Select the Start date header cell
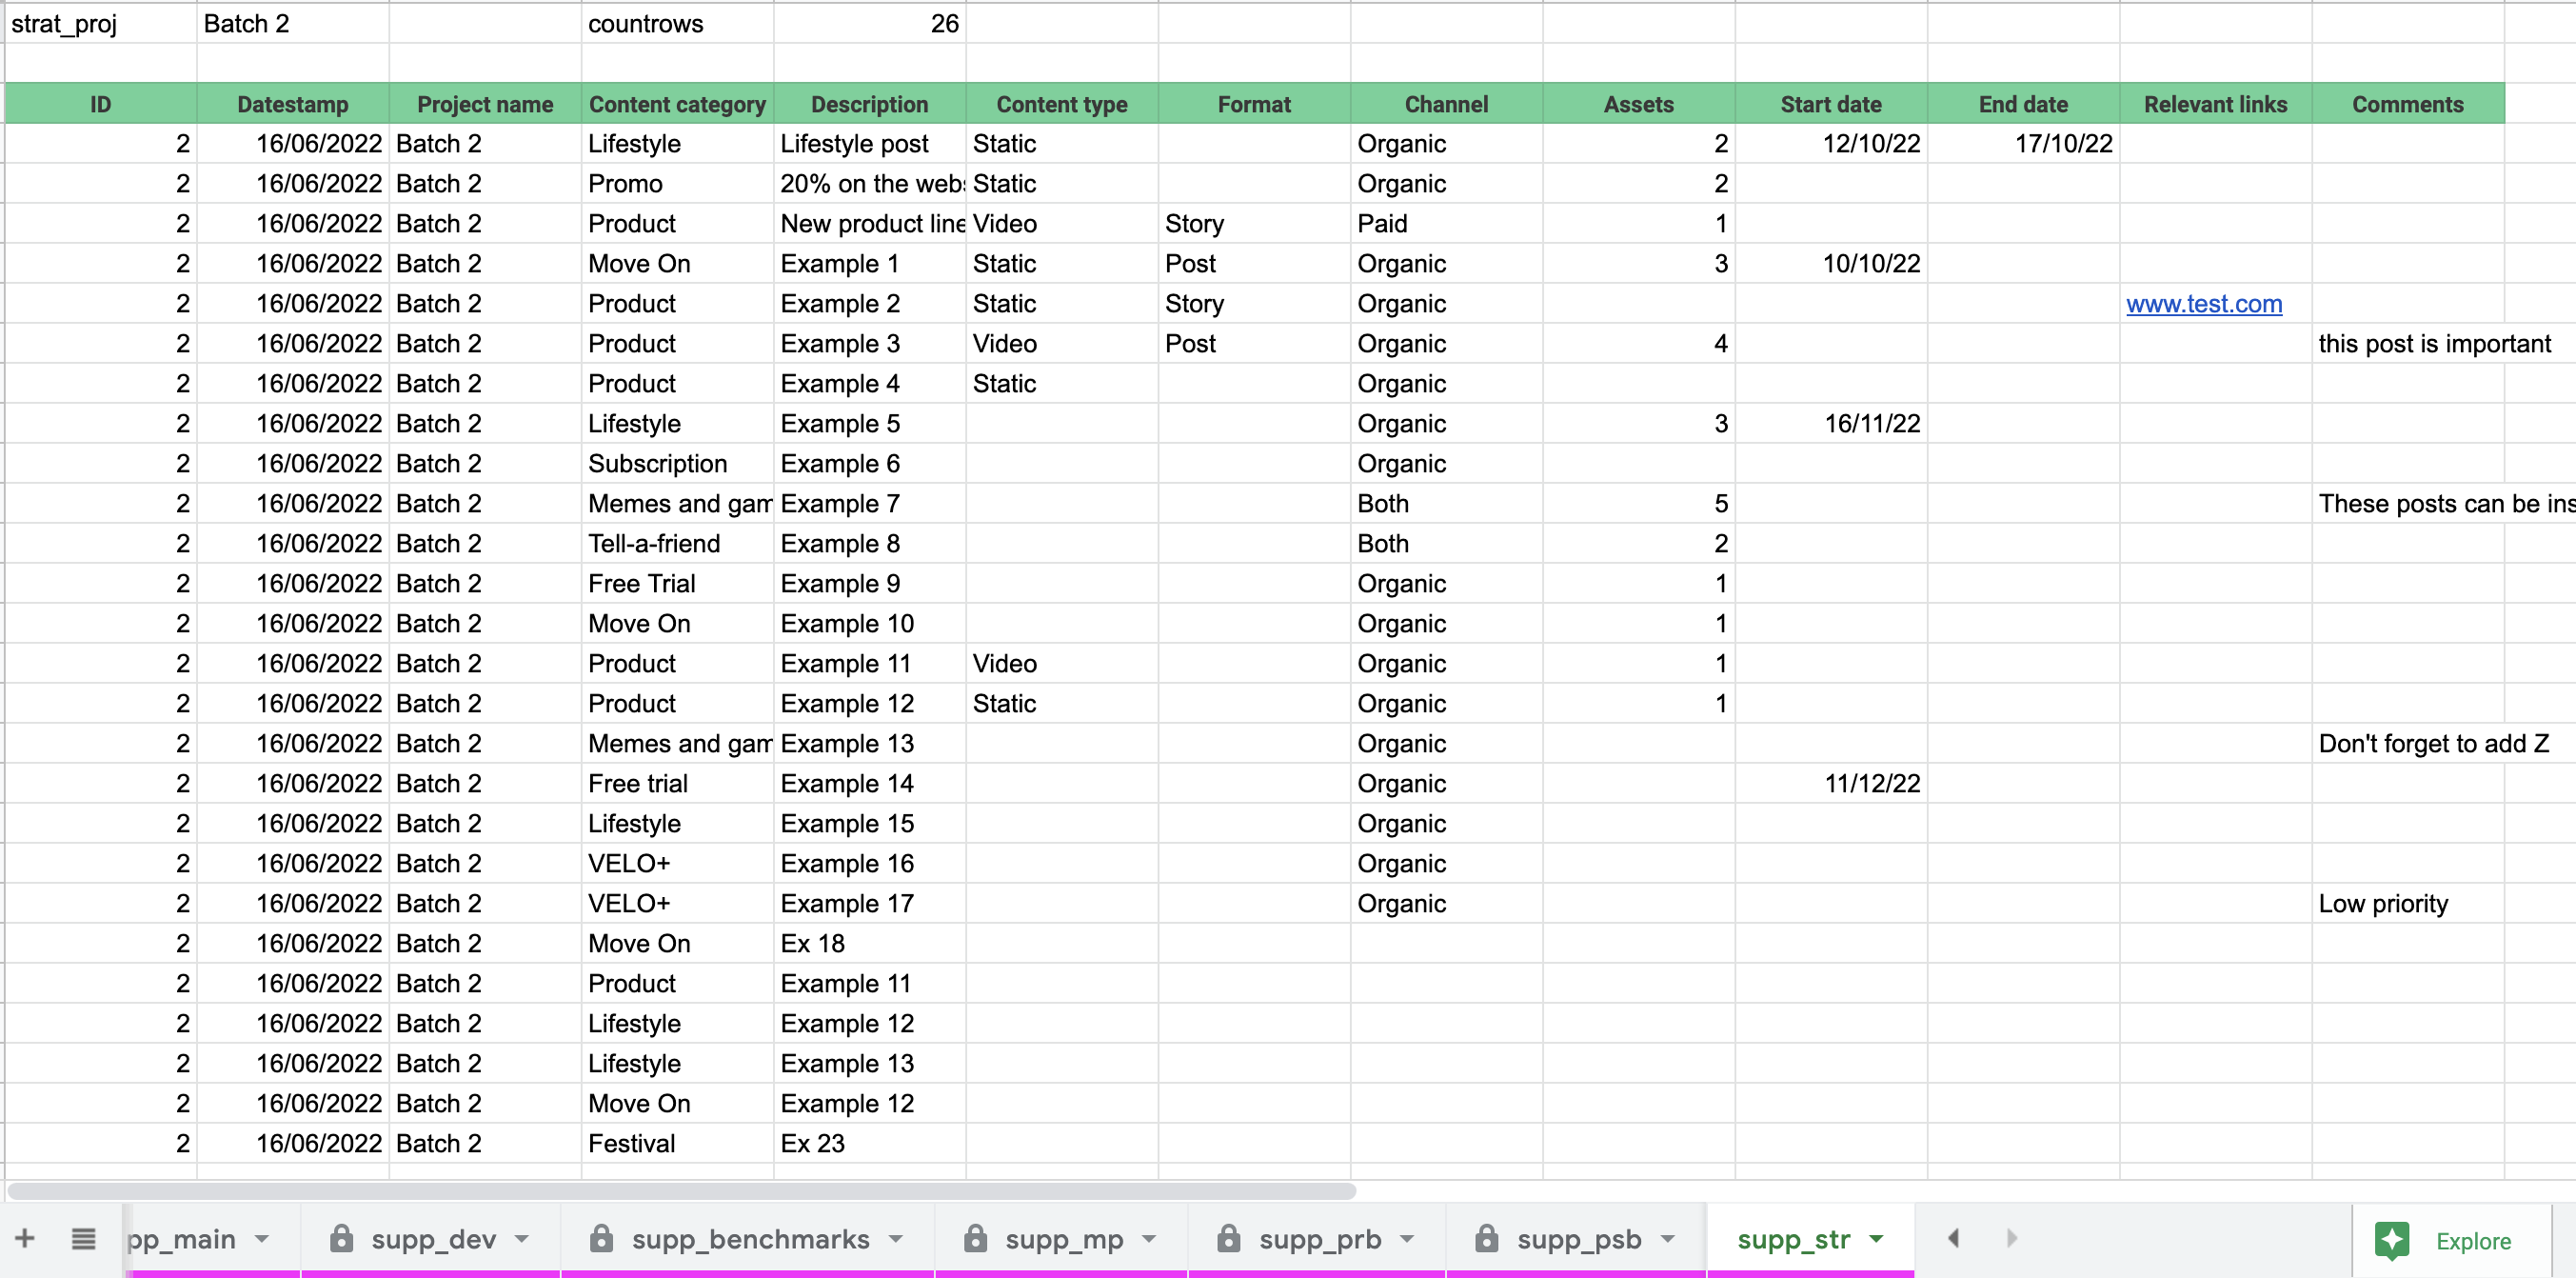The width and height of the screenshot is (2576, 1278). [1831, 104]
